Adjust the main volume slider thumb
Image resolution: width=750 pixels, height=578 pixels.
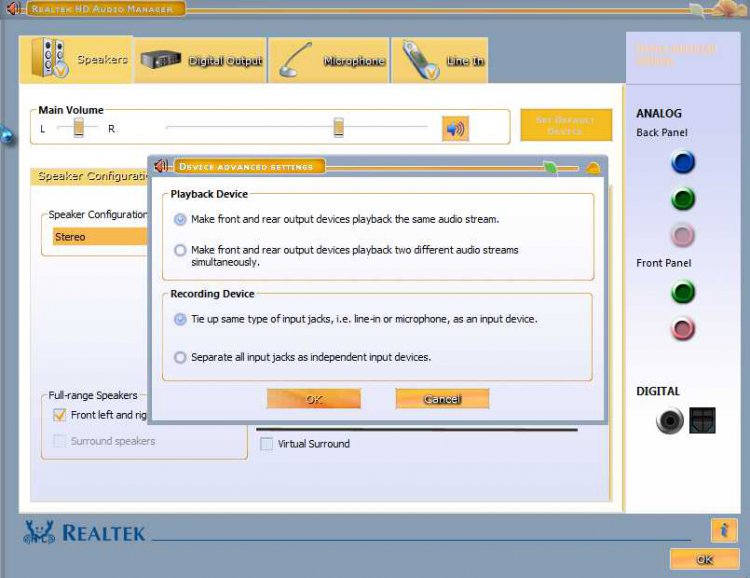point(339,127)
